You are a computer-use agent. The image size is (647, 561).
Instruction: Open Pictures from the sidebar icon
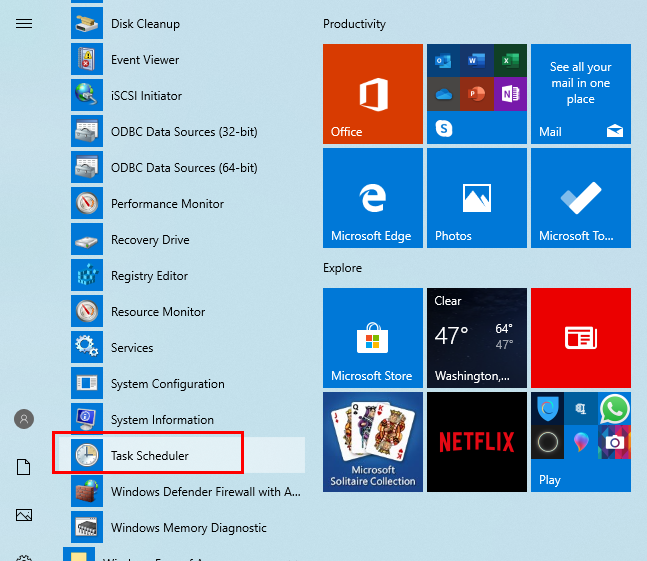pyautogui.click(x=24, y=515)
